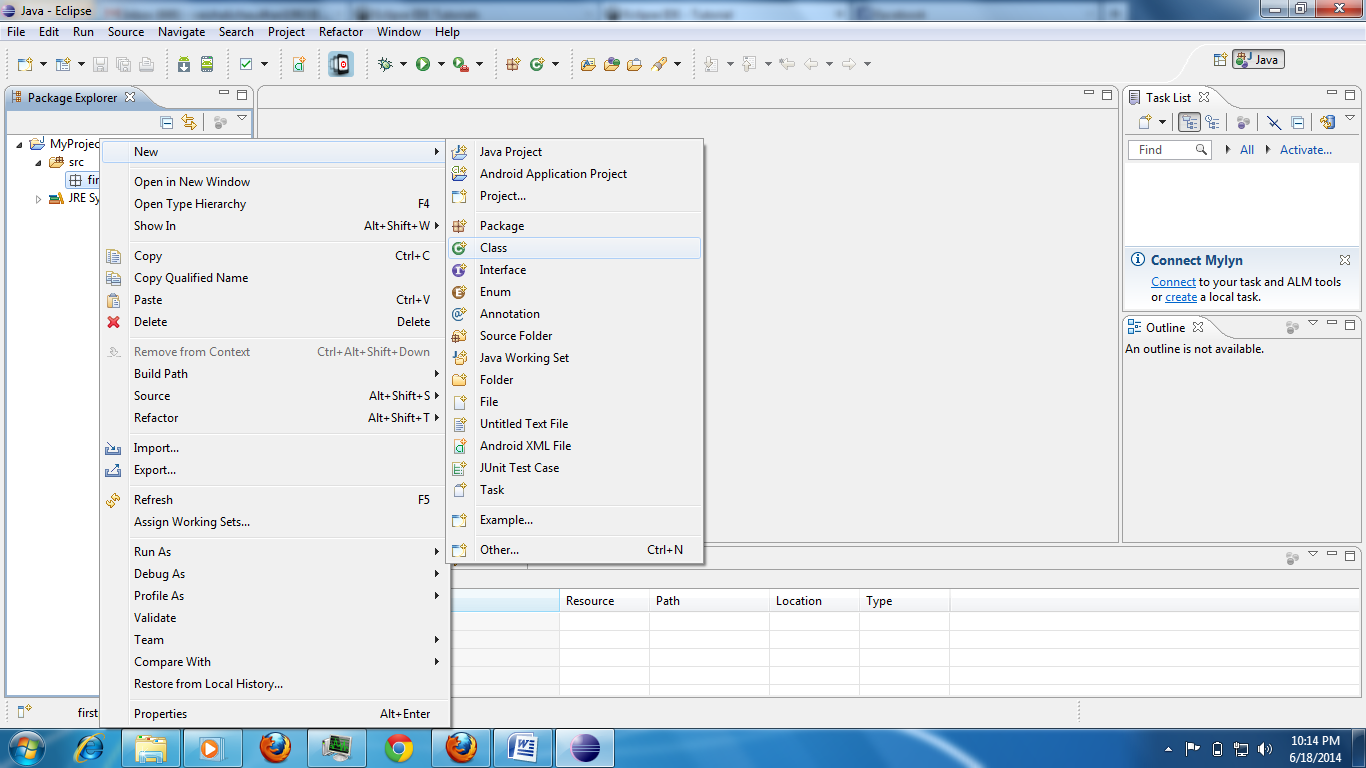The width and height of the screenshot is (1366, 768).
Task: Open the Window menu in menu bar
Action: [399, 32]
